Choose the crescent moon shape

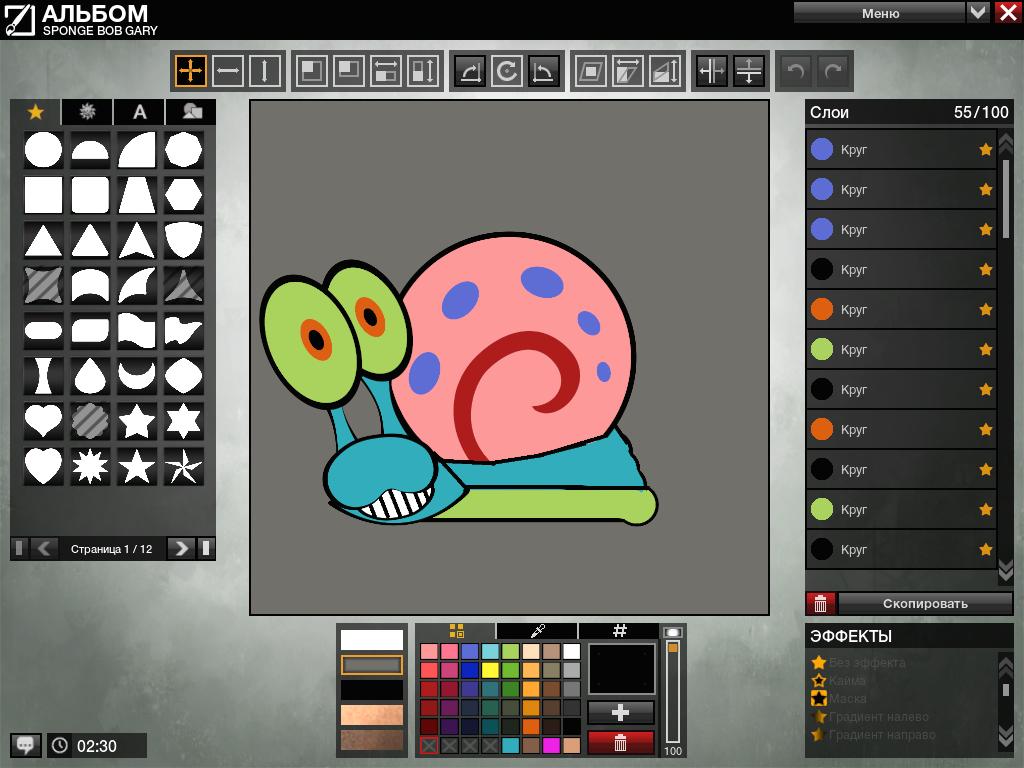point(137,376)
